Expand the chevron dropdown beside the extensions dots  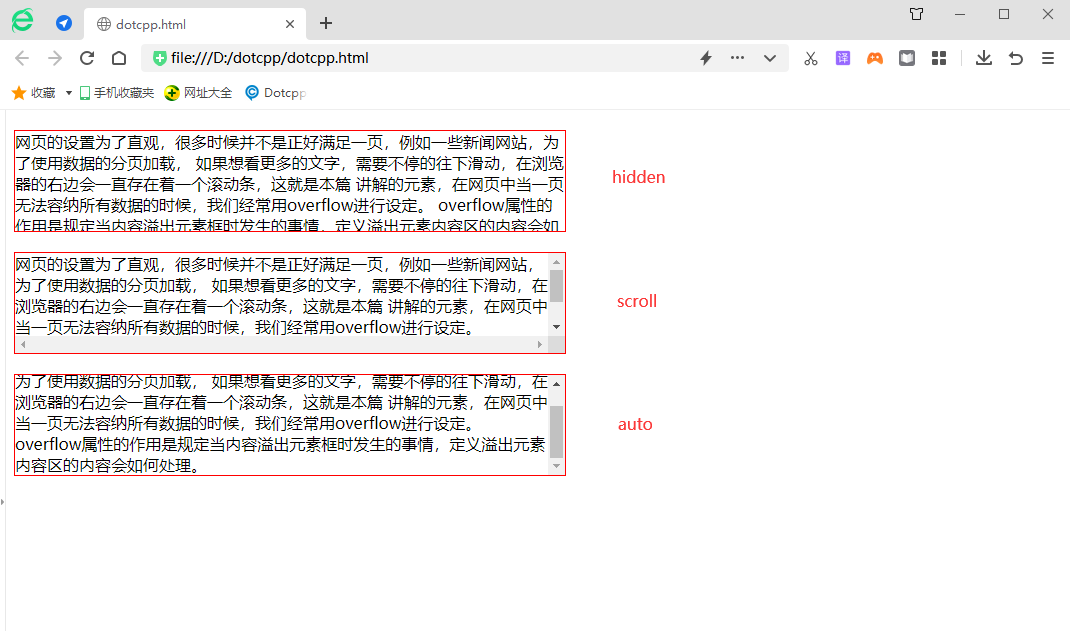[x=770, y=58]
